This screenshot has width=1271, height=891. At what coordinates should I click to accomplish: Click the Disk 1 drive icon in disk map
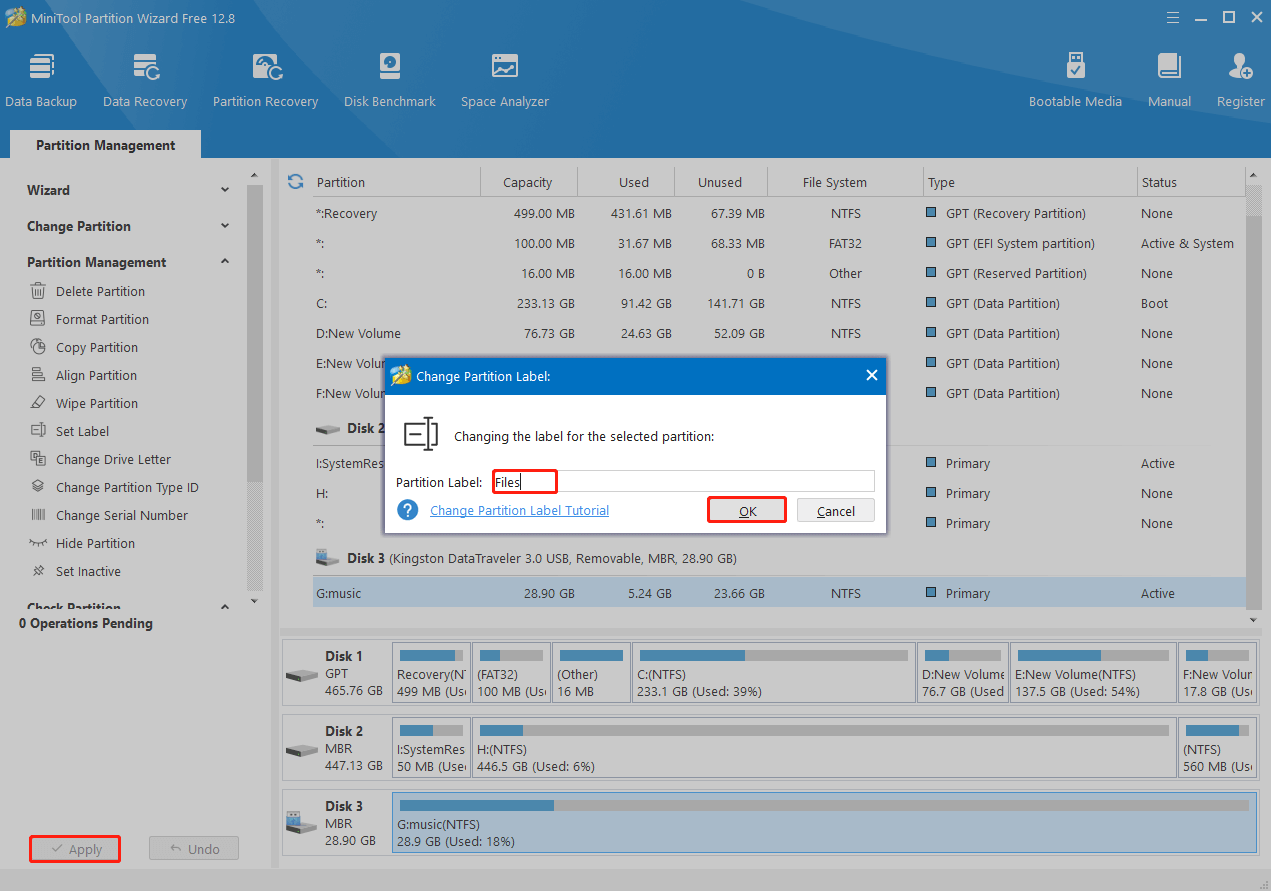pyautogui.click(x=302, y=673)
